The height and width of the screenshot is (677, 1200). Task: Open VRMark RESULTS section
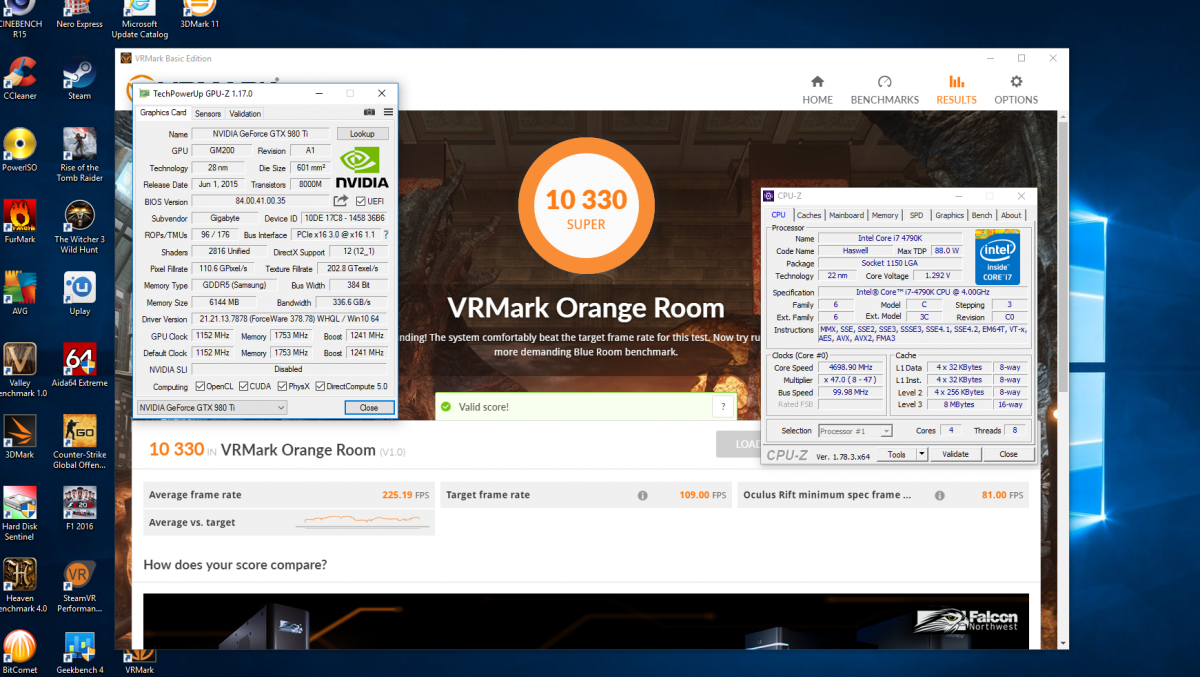pos(956,90)
